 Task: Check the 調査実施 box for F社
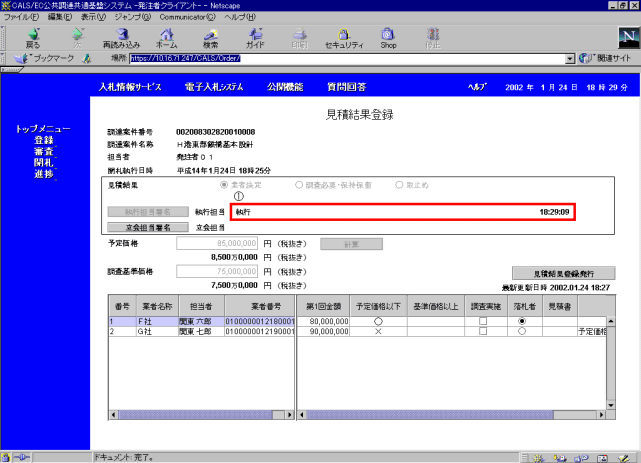coord(483,321)
